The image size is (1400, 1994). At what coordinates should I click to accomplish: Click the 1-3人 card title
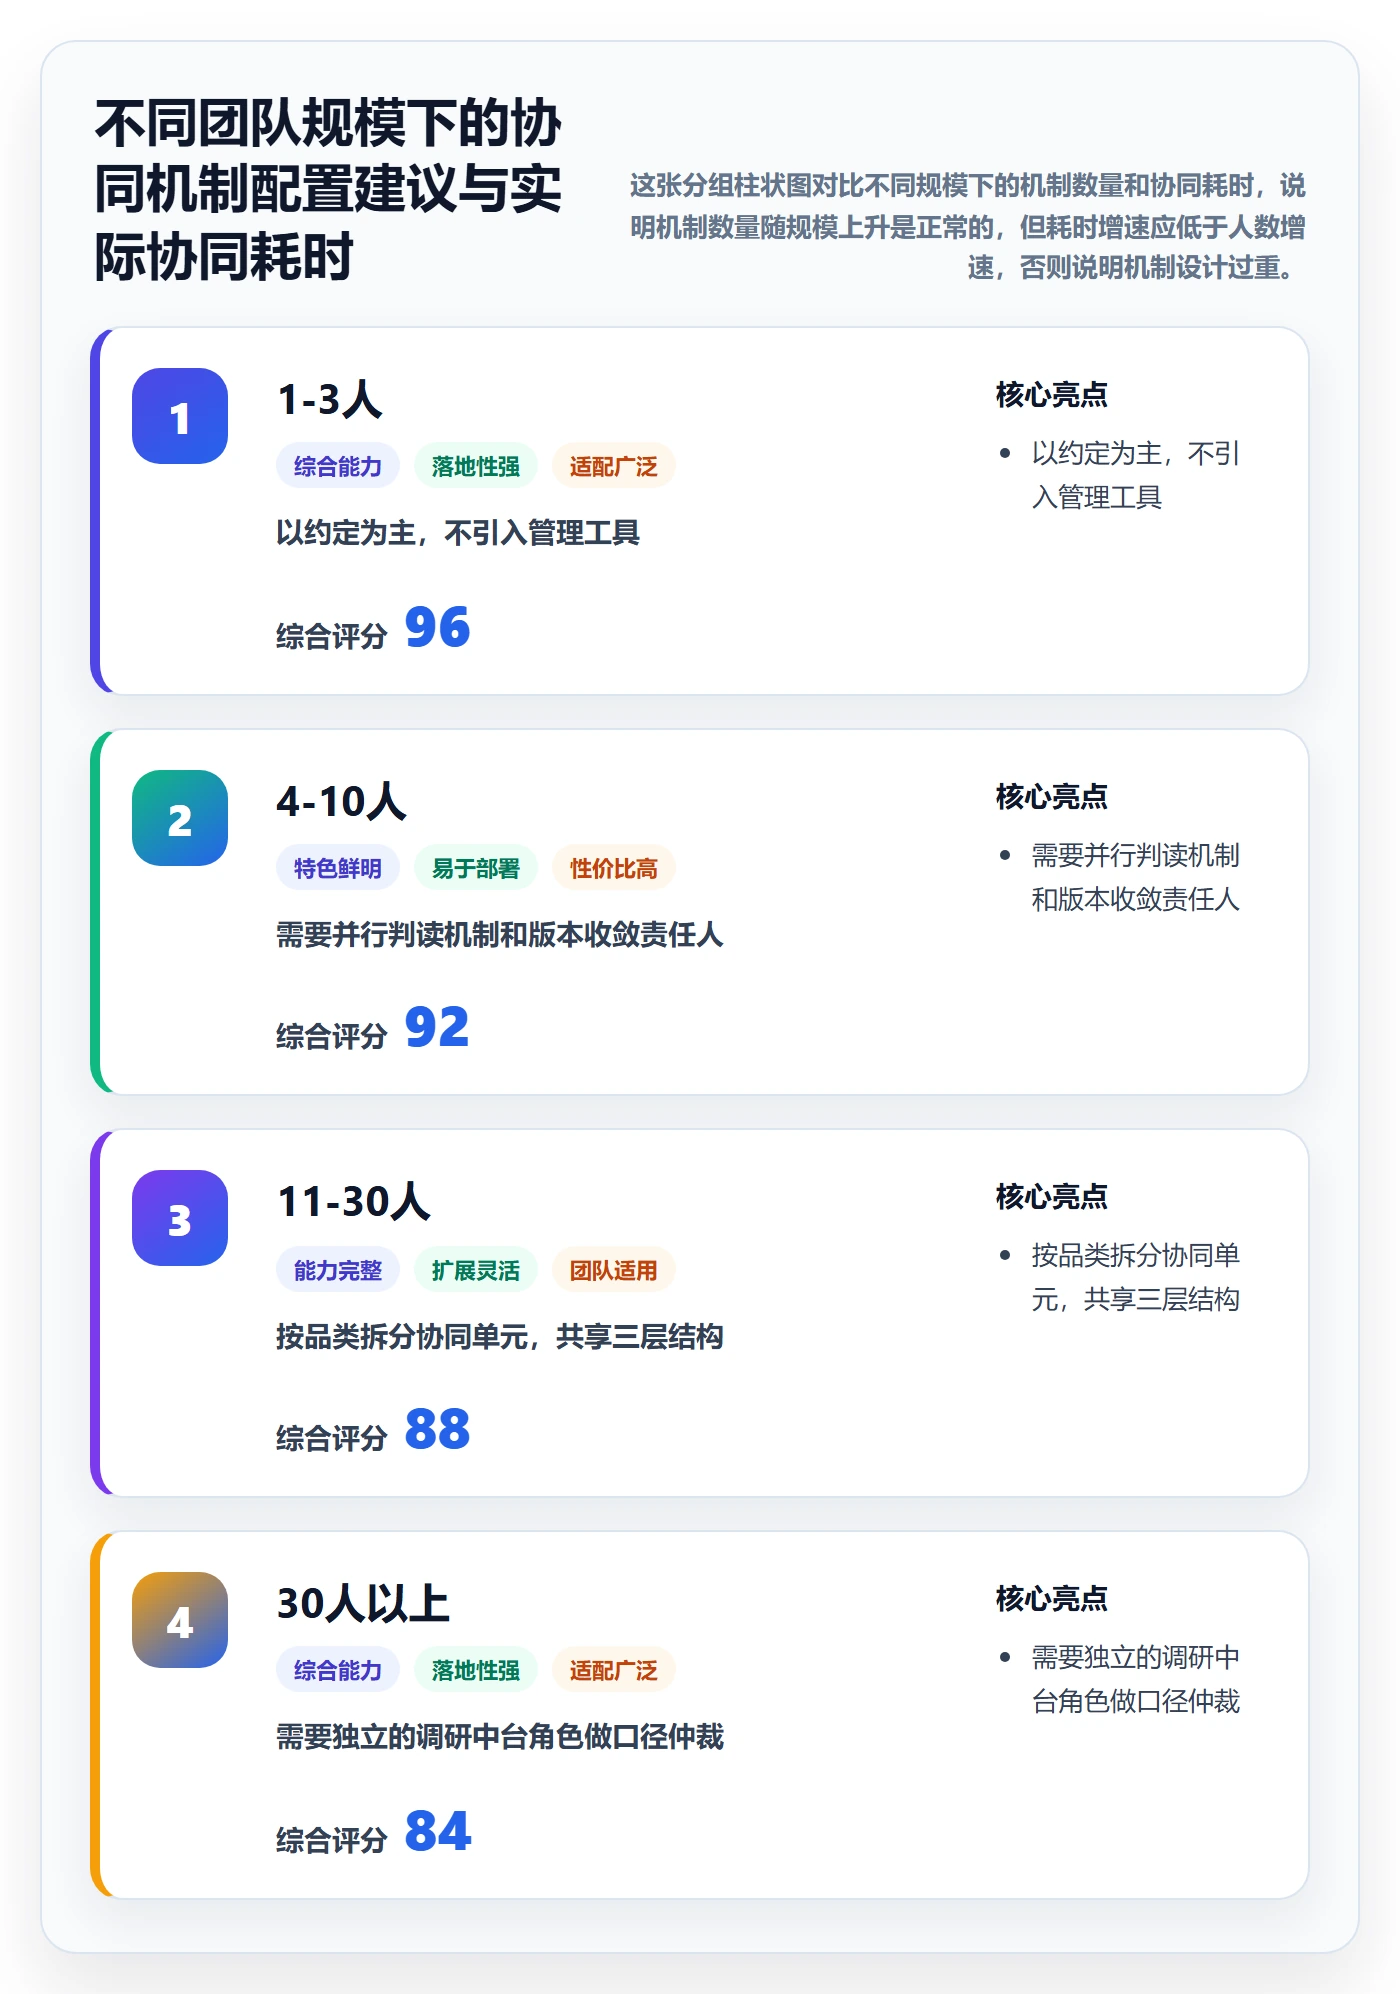point(330,400)
